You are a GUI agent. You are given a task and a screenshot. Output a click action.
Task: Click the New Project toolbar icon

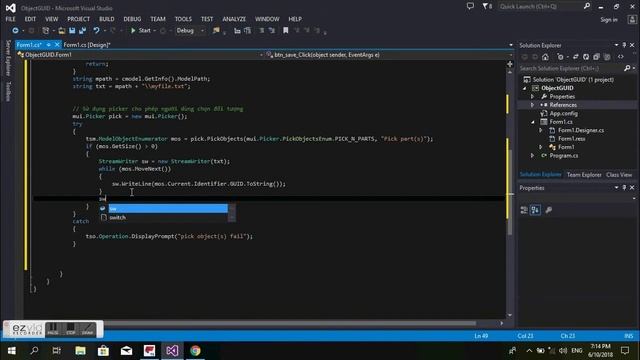click(46, 31)
